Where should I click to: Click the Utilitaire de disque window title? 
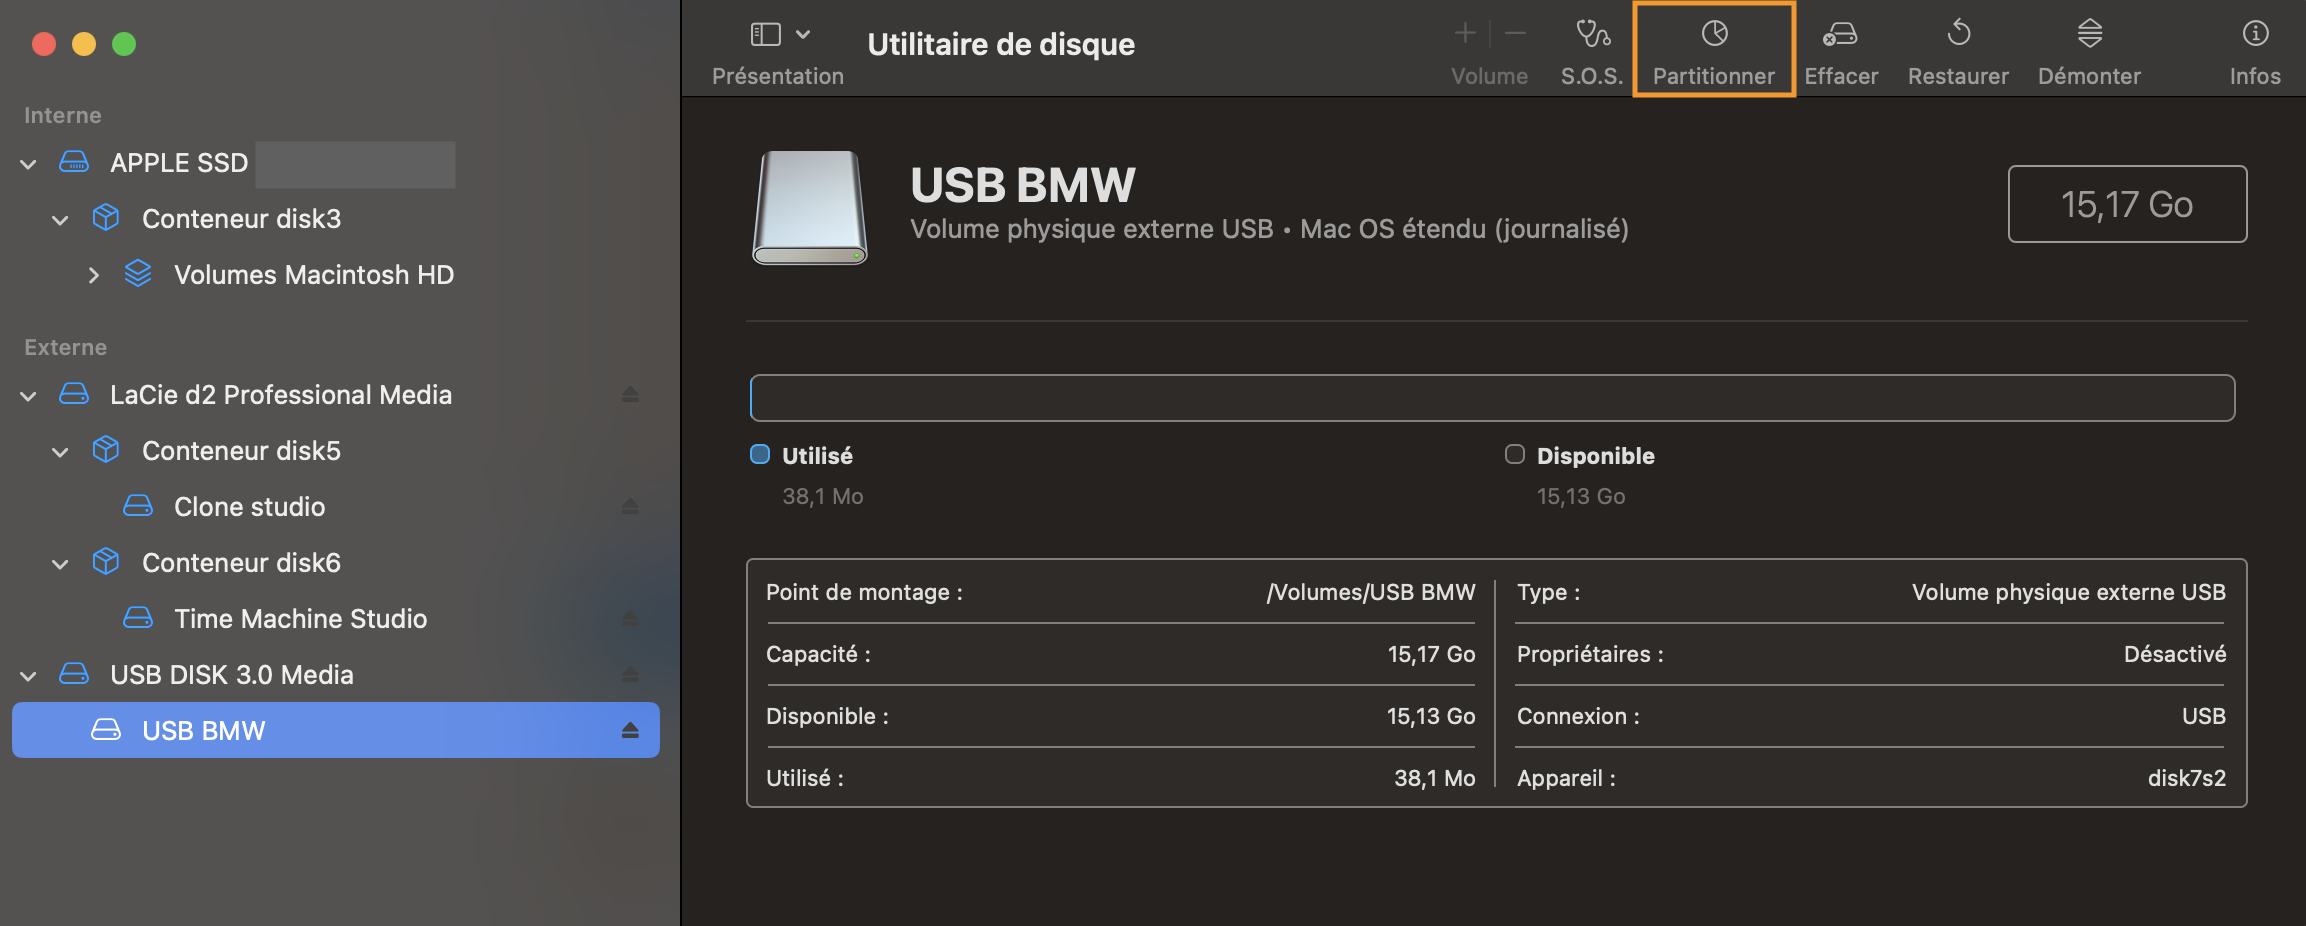click(x=1001, y=44)
